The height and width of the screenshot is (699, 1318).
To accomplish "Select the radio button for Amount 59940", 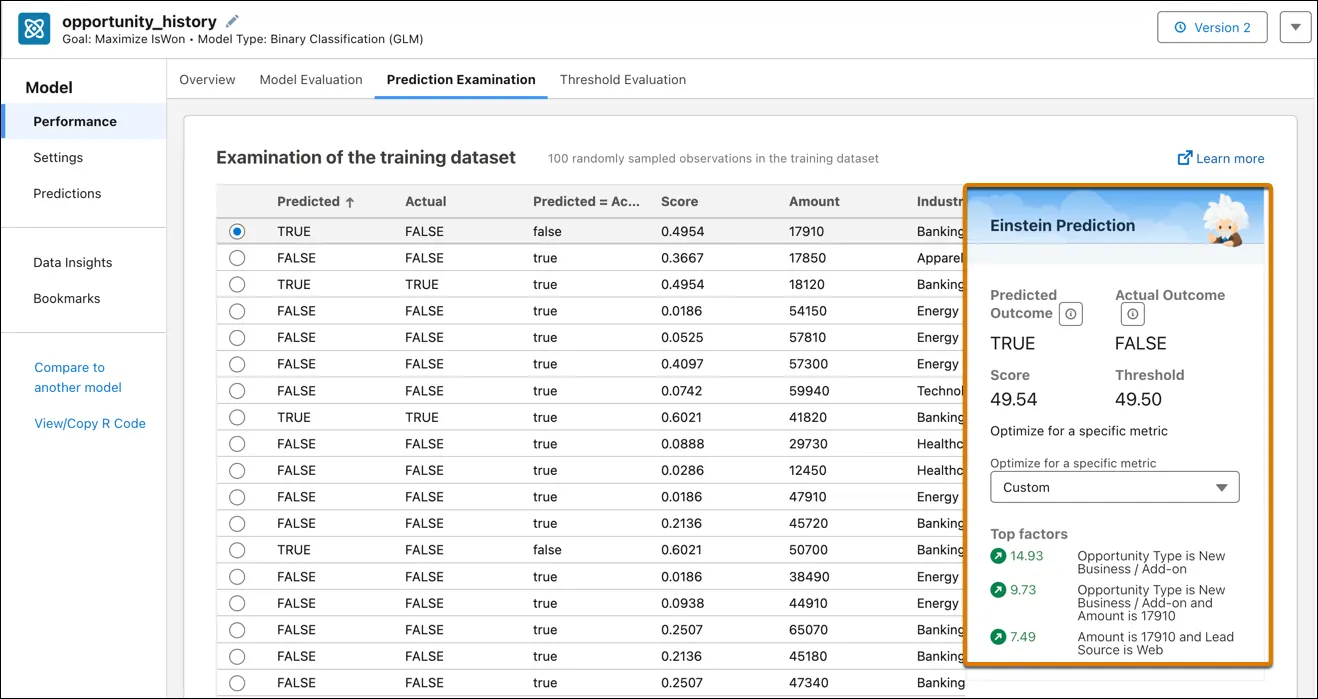I will 237,391.
